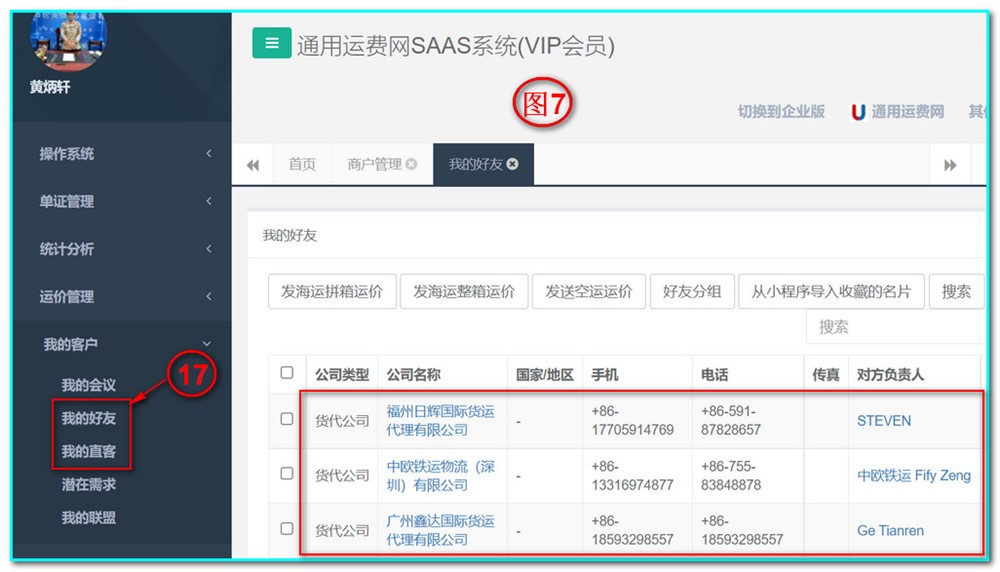Click the 发海运拼箱运价 button
1000x572 pixels.
coord(332,291)
